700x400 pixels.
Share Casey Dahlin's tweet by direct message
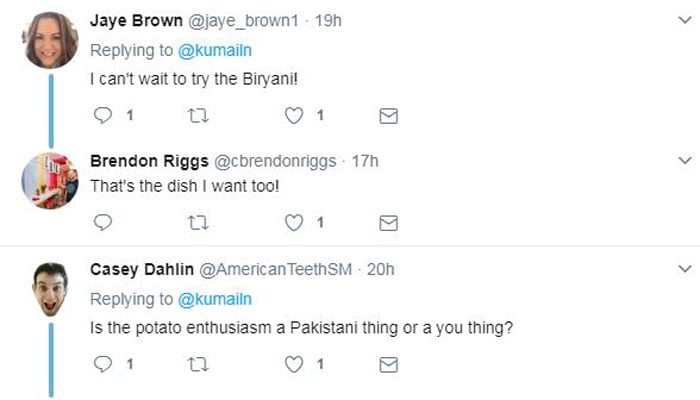[389, 366]
